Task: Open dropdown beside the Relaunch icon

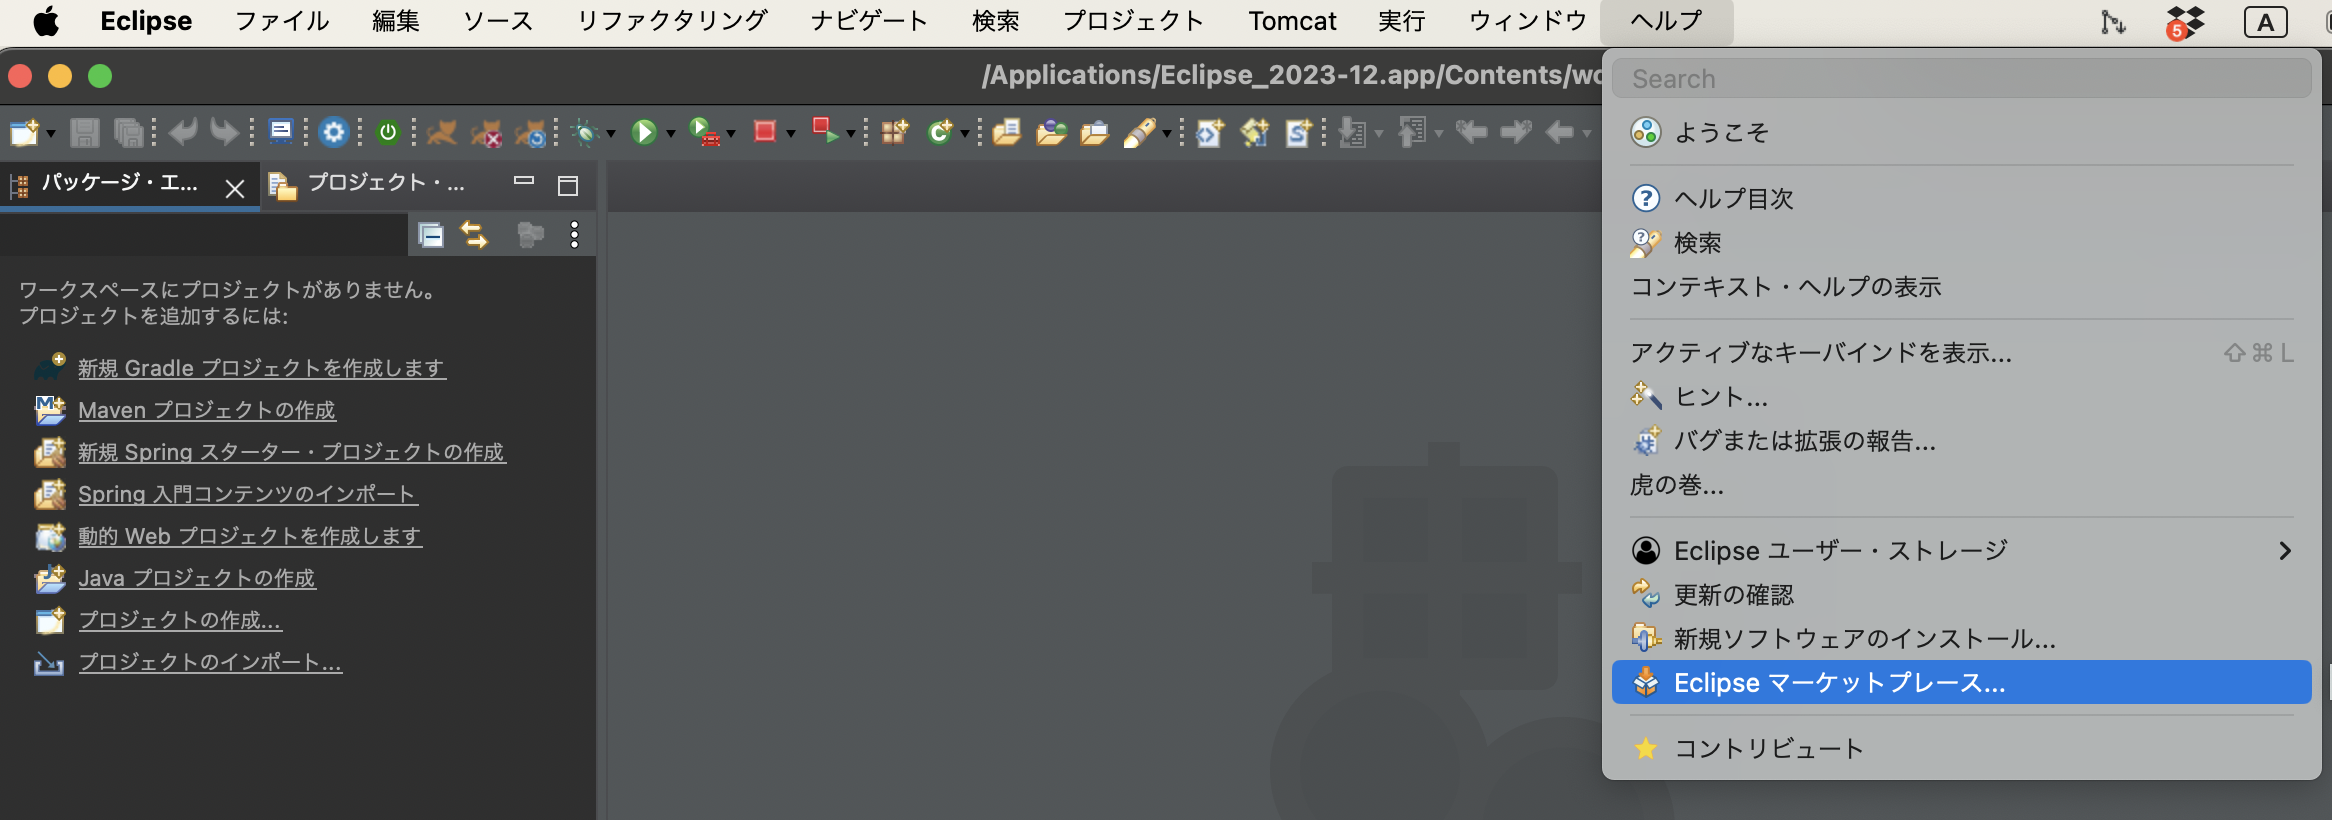Action: point(851,134)
